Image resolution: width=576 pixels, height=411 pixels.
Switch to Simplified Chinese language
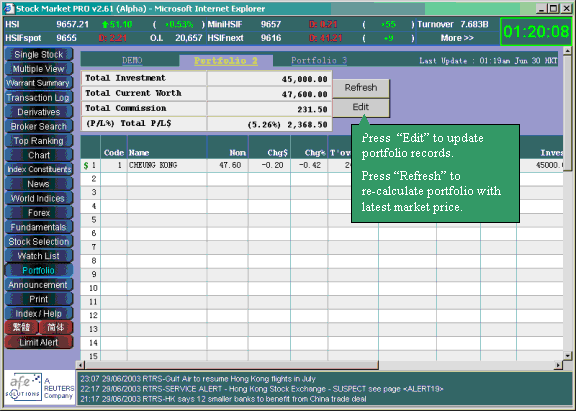[x=55, y=327]
